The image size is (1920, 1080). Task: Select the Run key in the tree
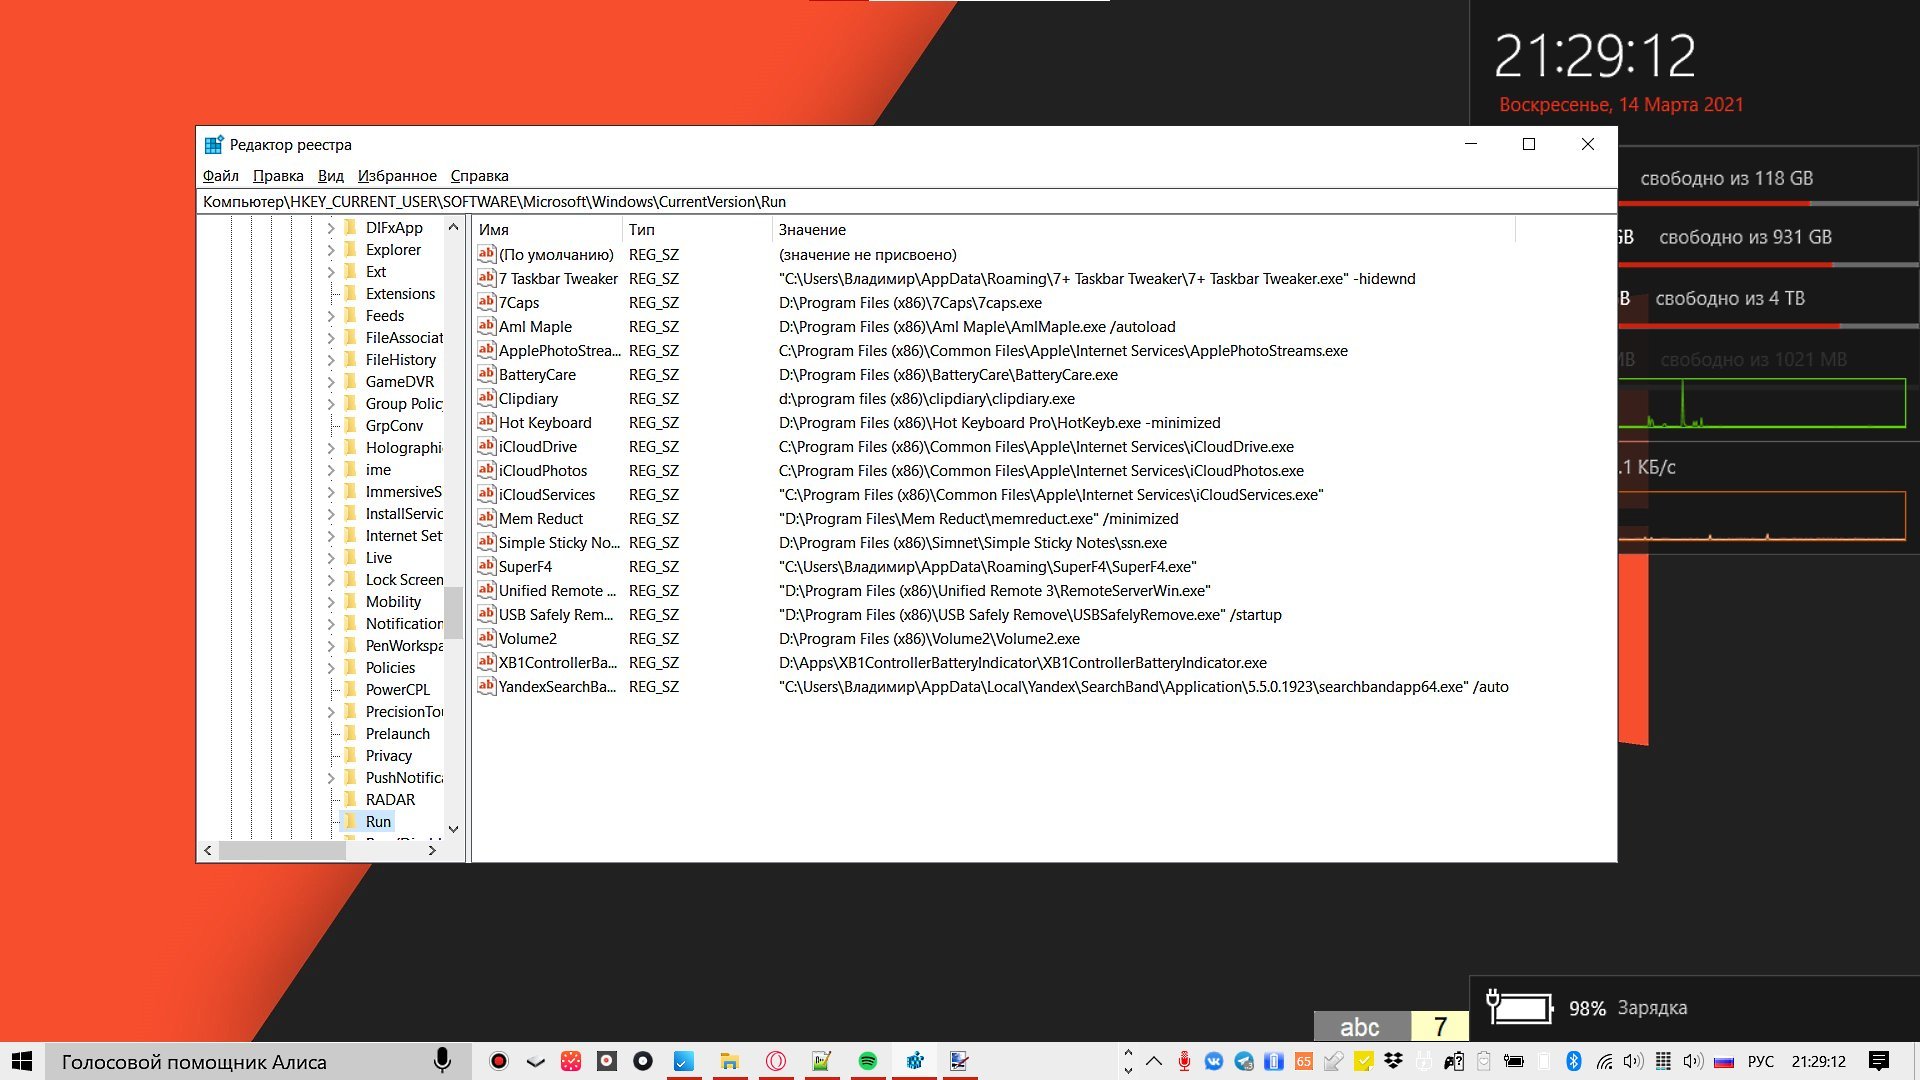378,821
